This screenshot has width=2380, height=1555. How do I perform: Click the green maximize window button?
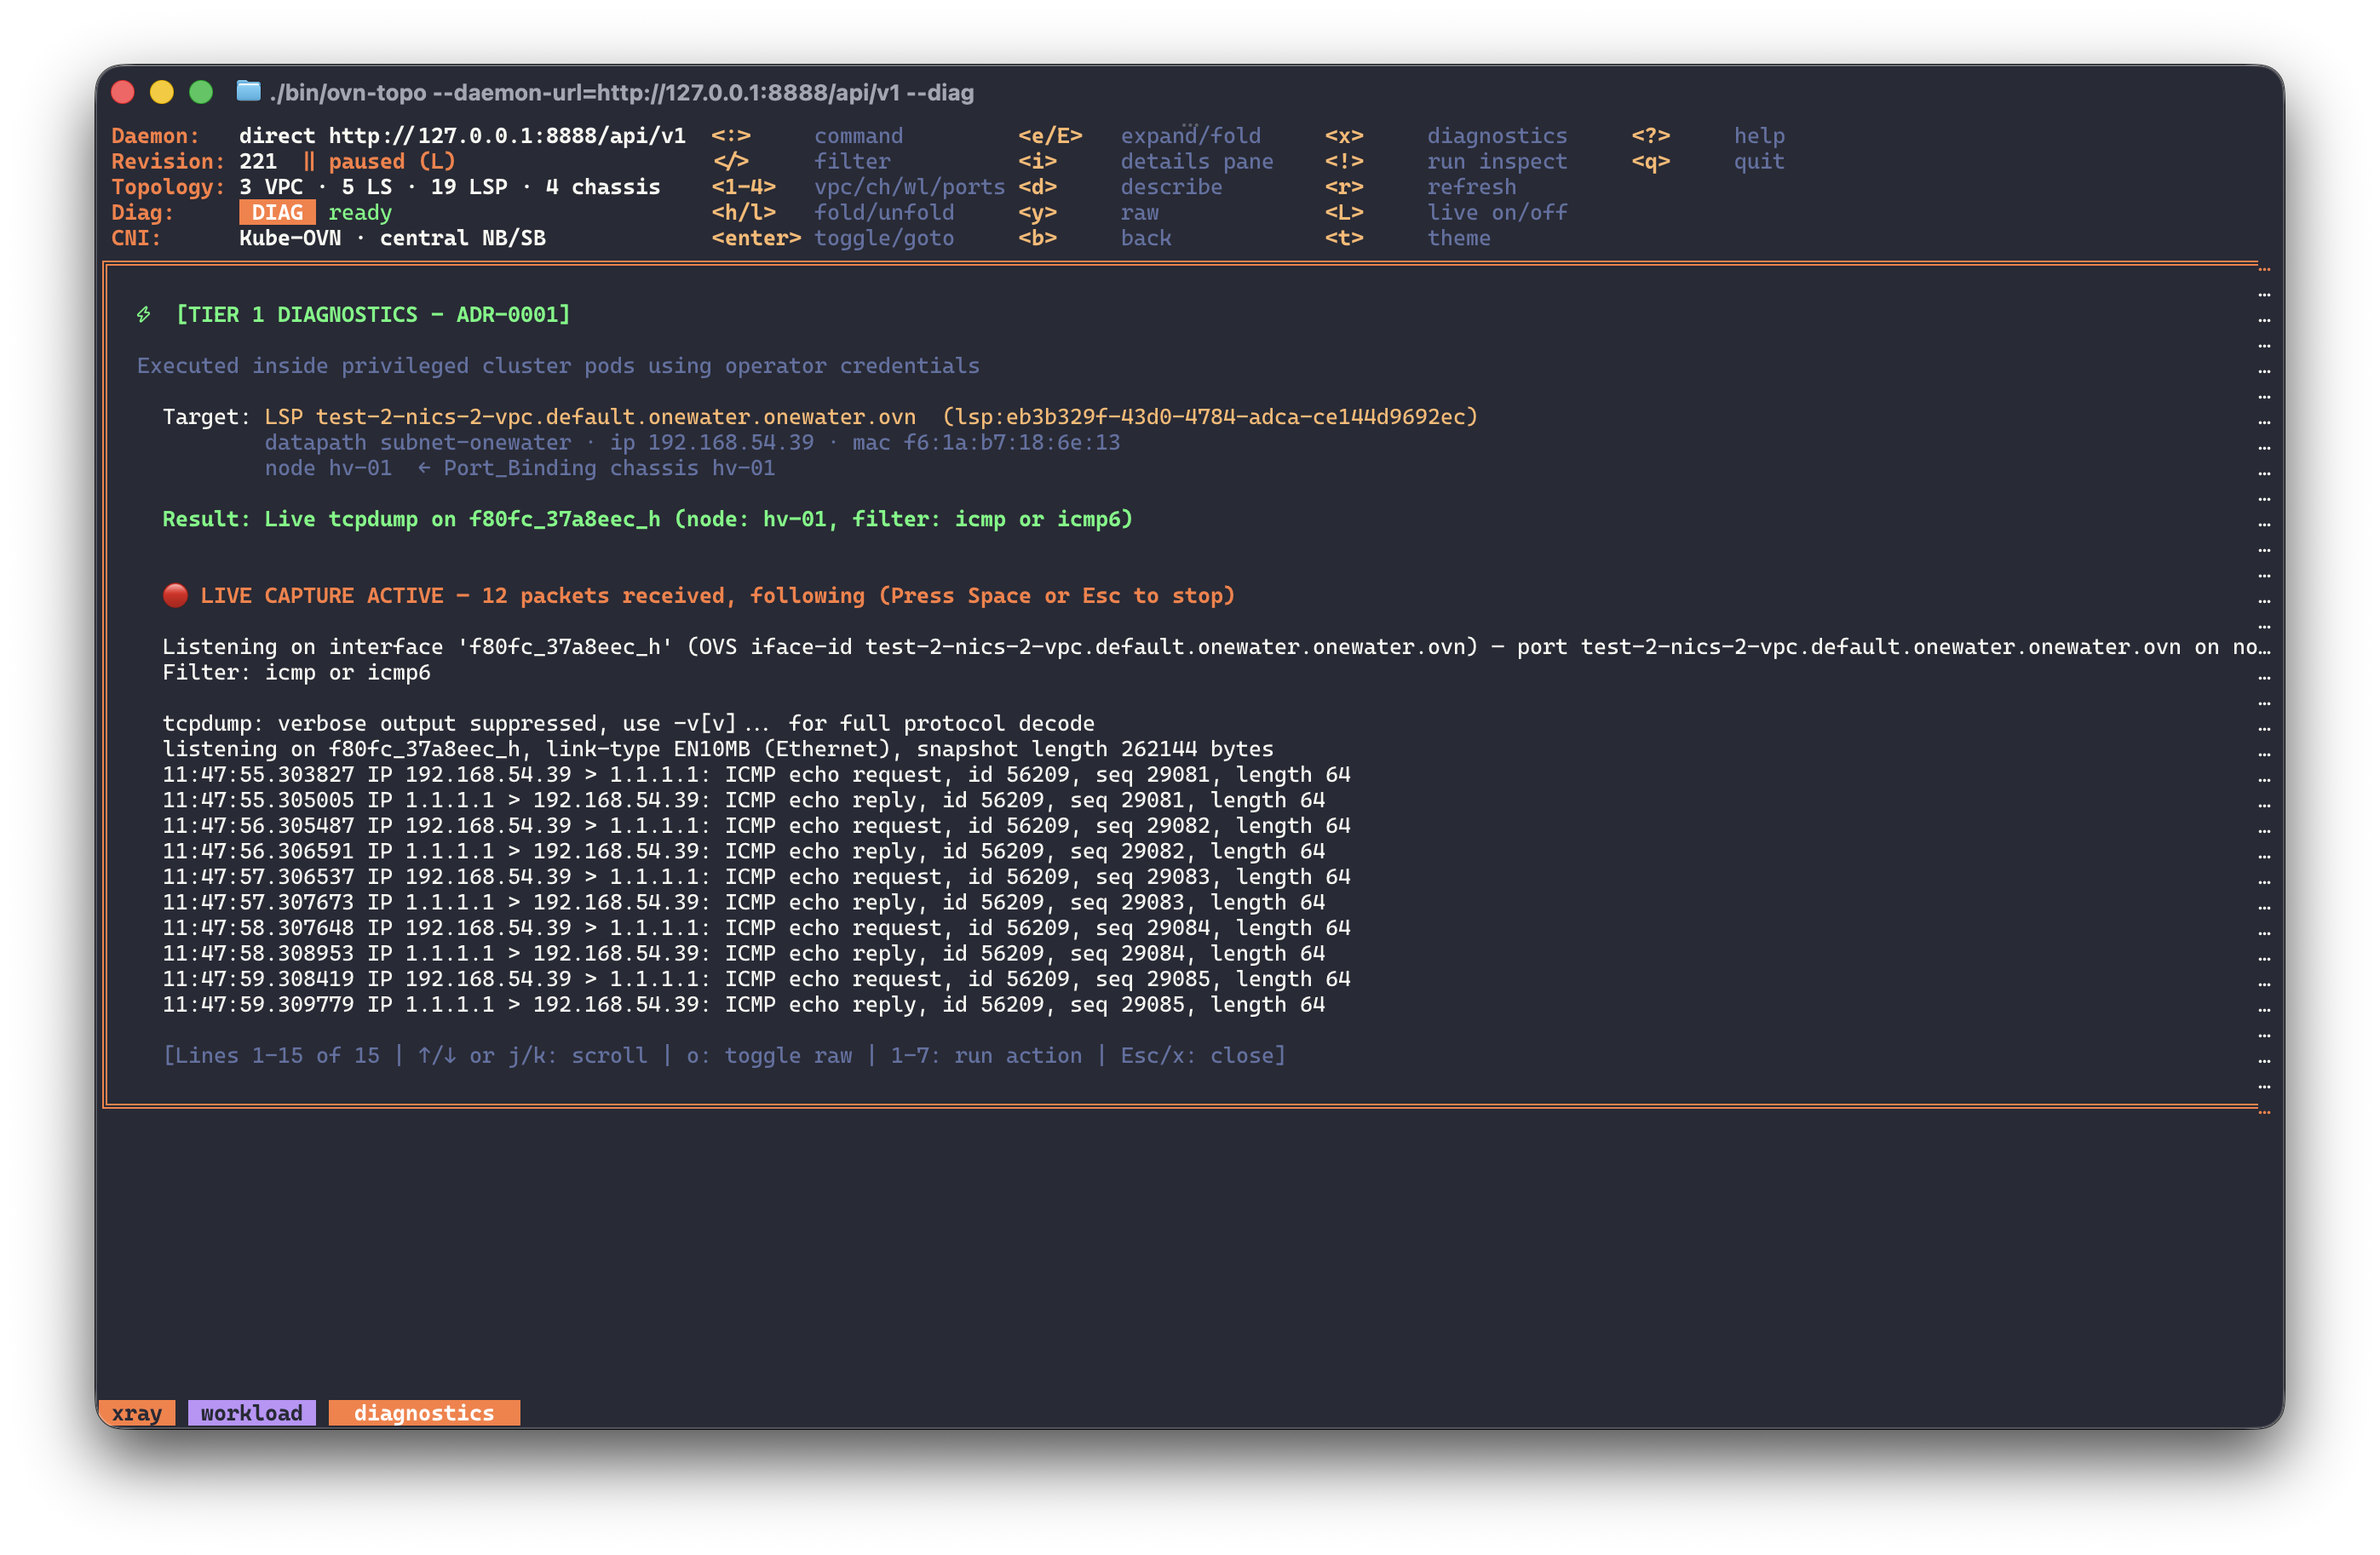(x=201, y=92)
